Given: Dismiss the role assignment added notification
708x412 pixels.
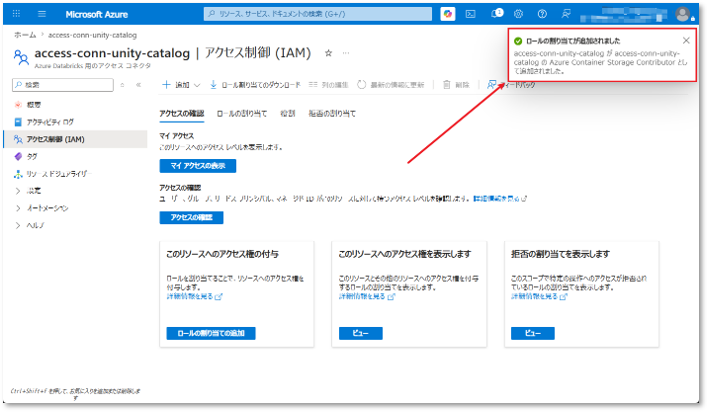Looking at the screenshot, I should 686,41.
